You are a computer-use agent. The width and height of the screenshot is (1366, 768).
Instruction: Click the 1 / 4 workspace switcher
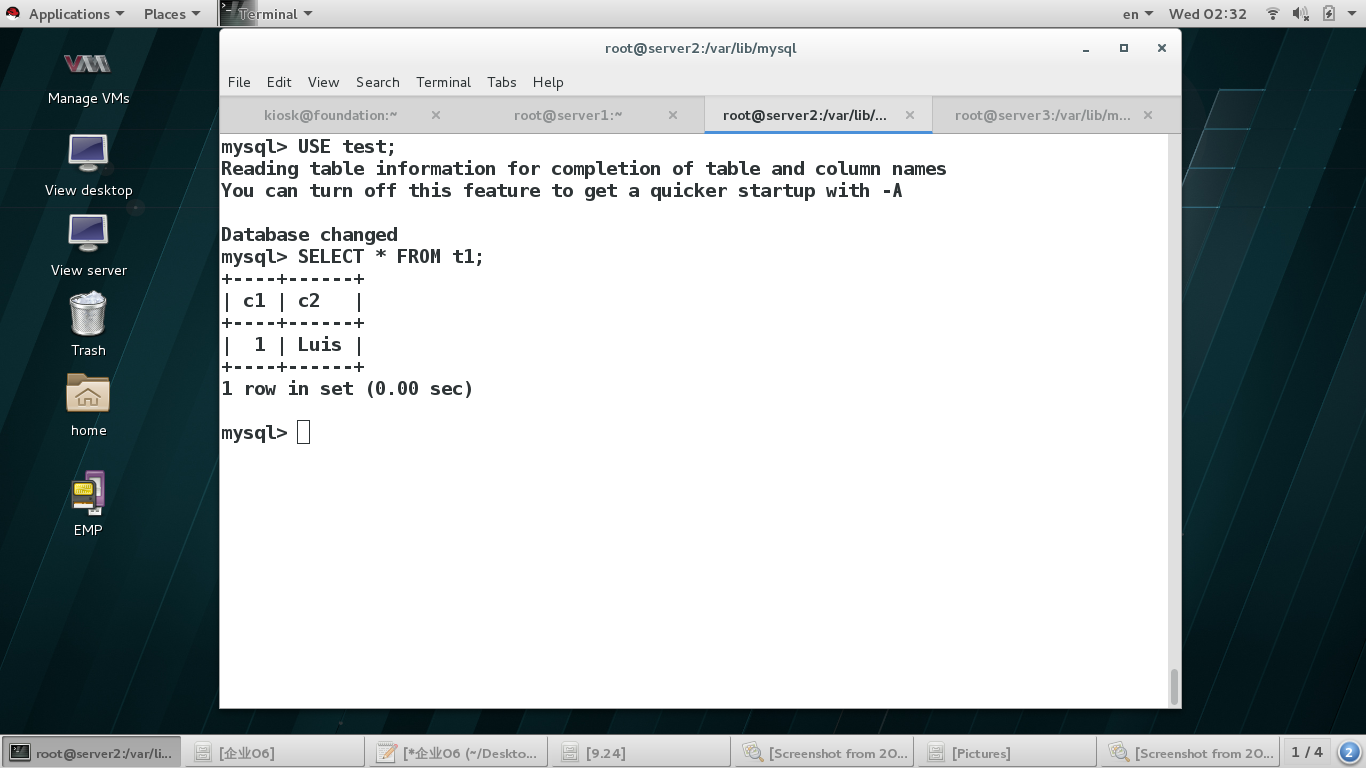point(1307,752)
